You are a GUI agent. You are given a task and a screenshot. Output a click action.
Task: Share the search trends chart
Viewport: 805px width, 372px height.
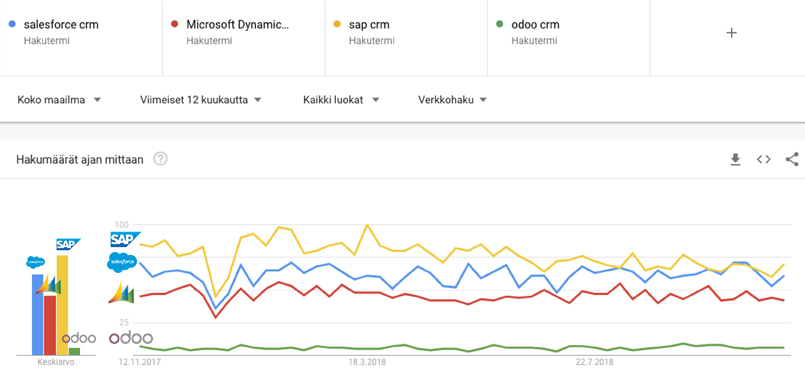pos(792,160)
